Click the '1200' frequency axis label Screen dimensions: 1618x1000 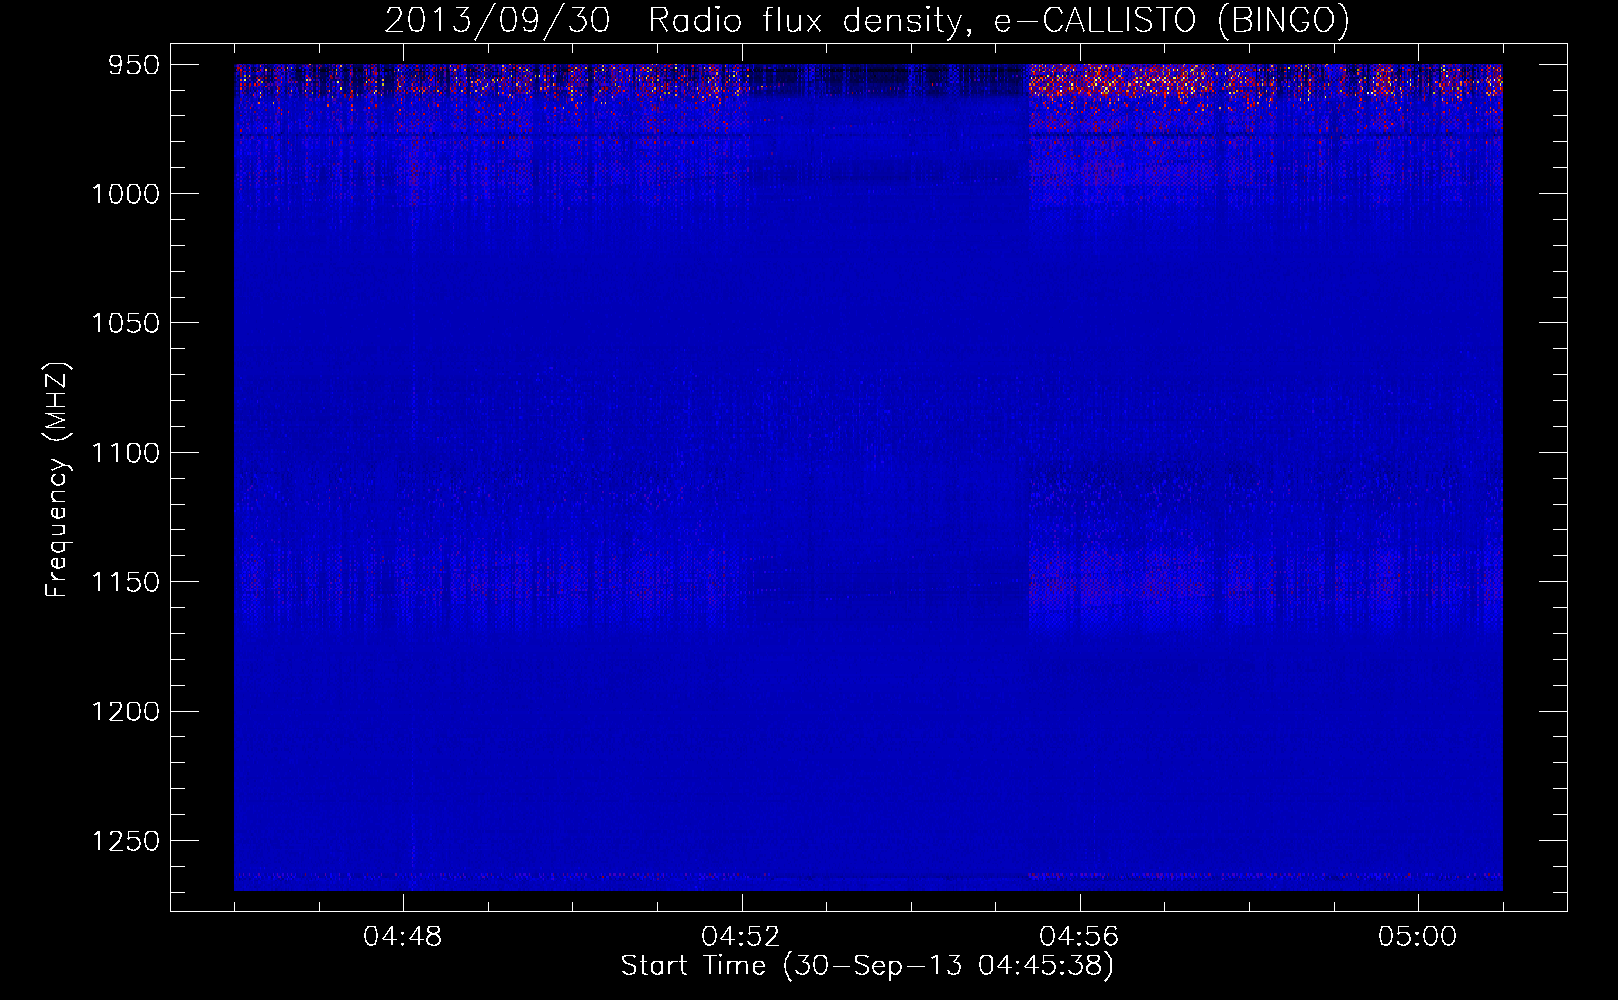click(125, 711)
